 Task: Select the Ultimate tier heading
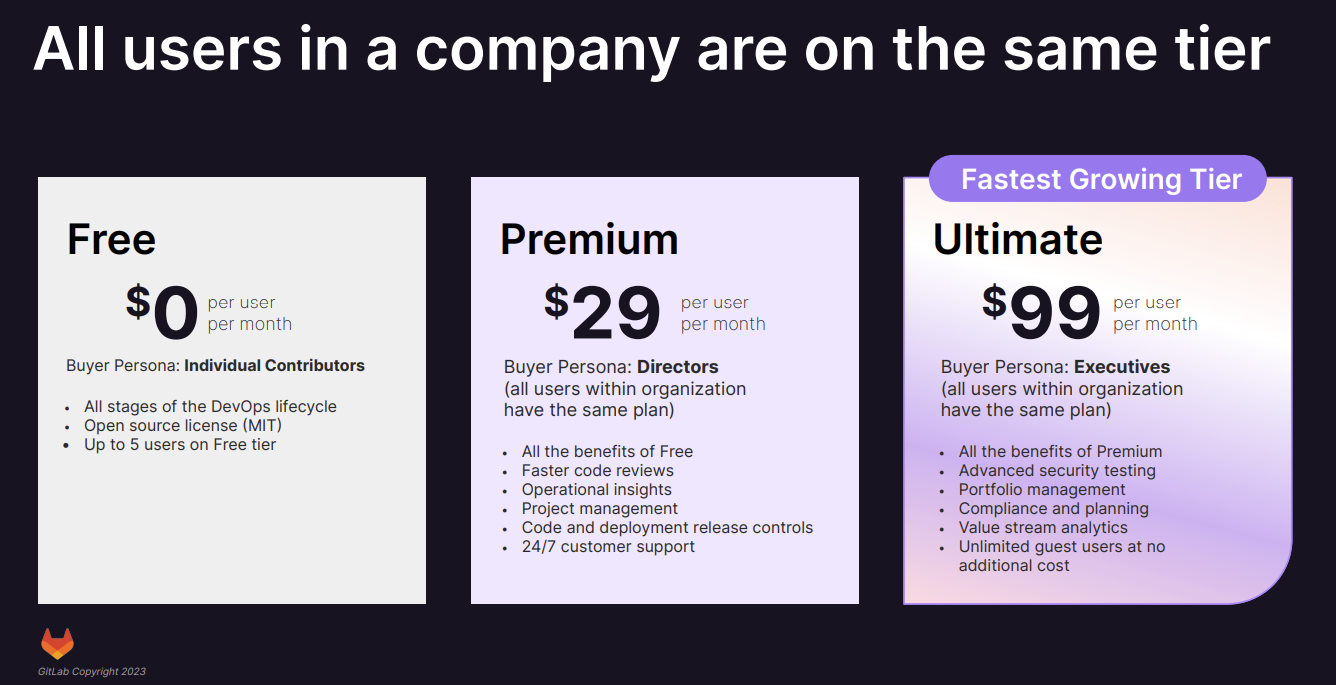[x=1017, y=240]
